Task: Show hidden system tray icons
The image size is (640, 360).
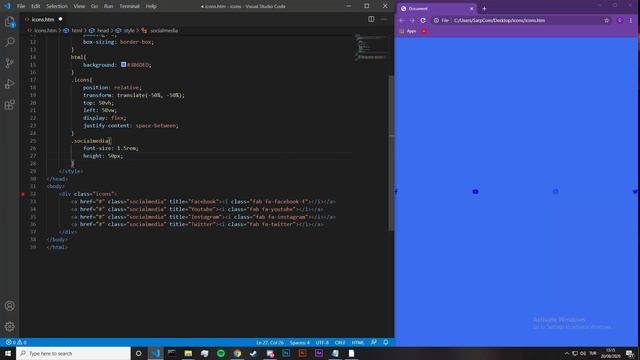Action: pos(567,353)
